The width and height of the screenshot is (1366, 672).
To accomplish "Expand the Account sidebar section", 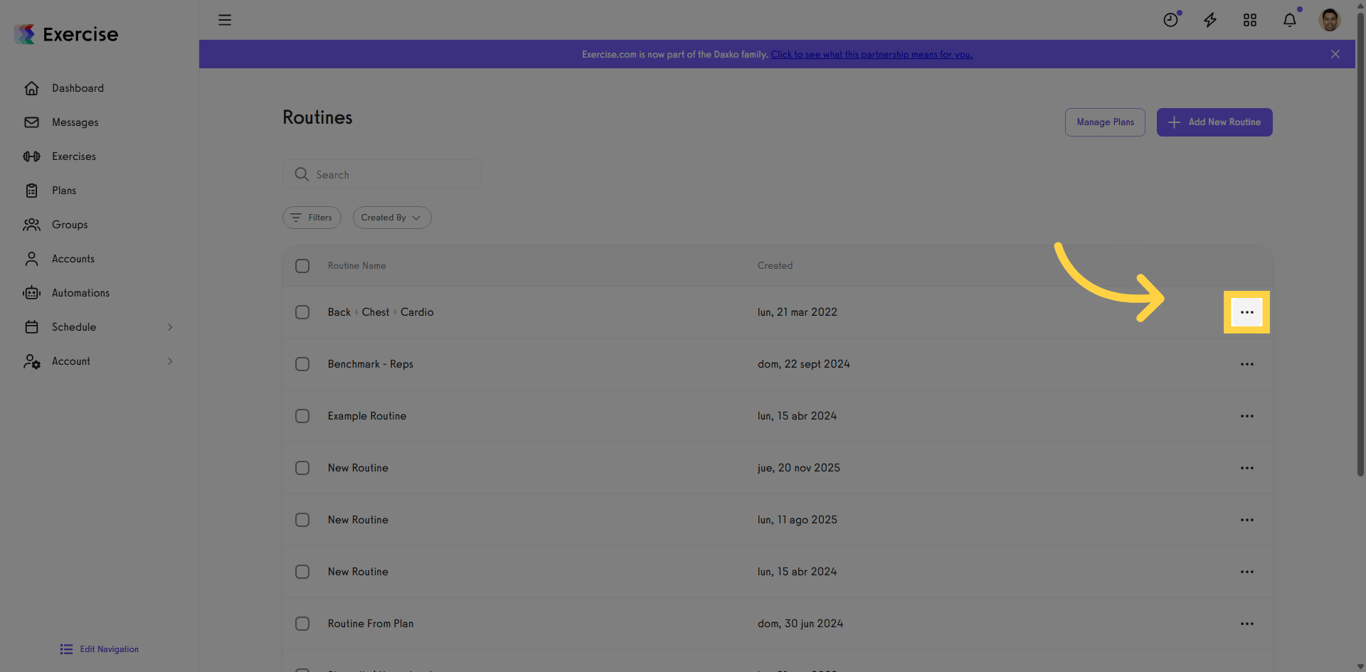I will pos(71,361).
